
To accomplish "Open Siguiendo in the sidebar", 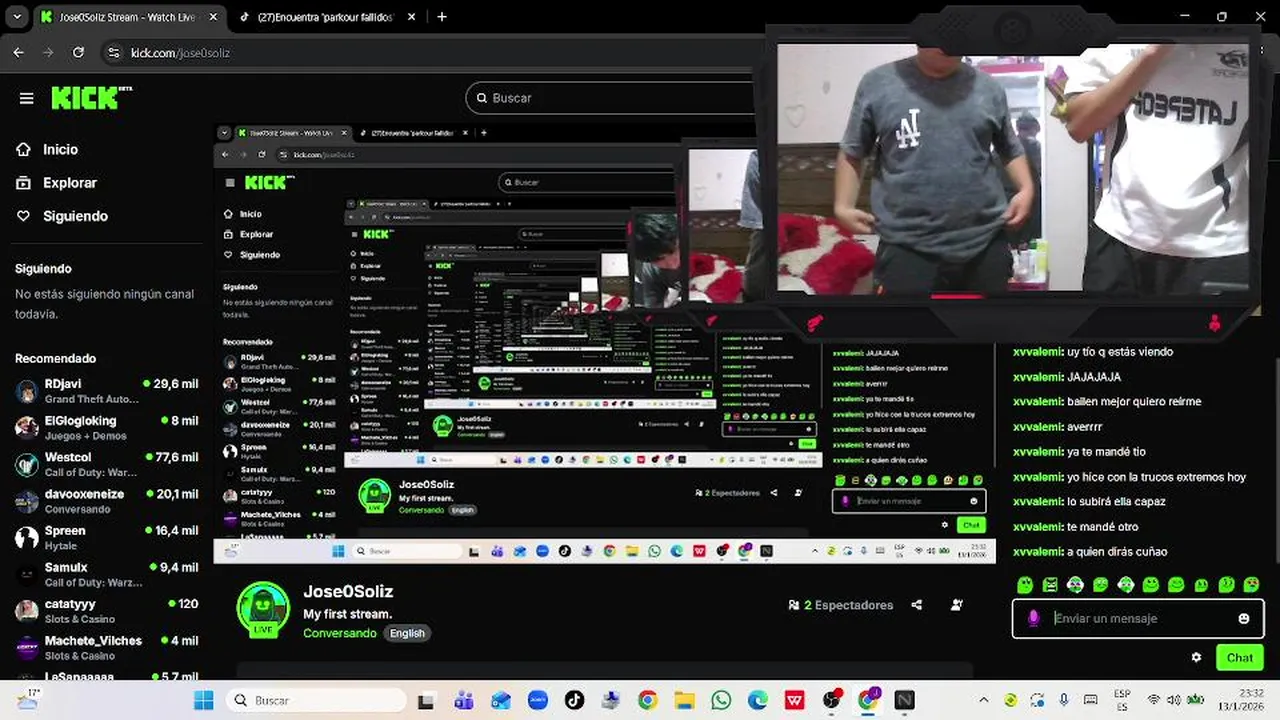I will pyautogui.click(x=75, y=216).
